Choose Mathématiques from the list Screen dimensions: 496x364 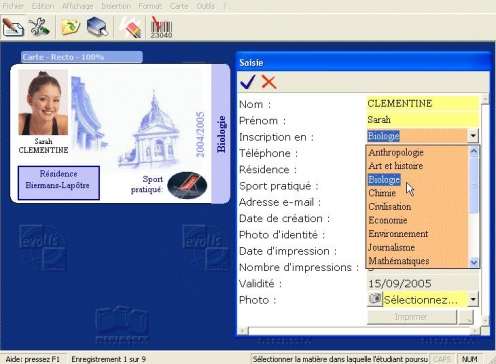(399, 261)
